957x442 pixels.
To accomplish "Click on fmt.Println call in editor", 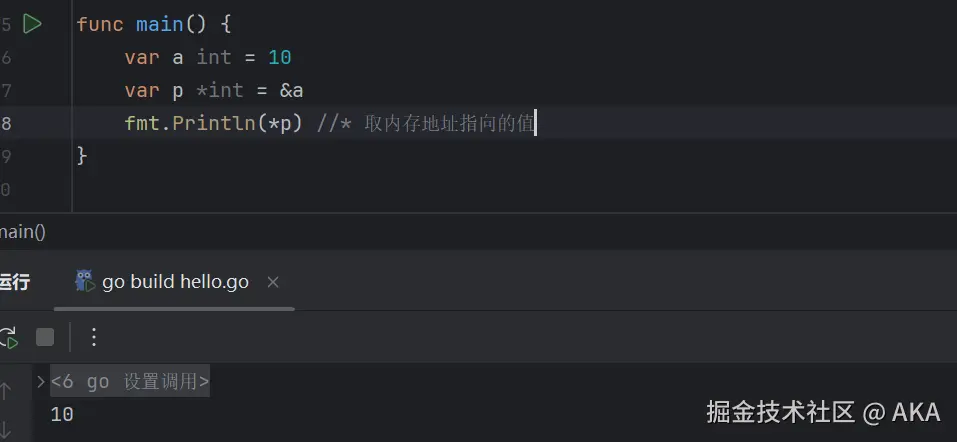I will (x=212, y=123).
